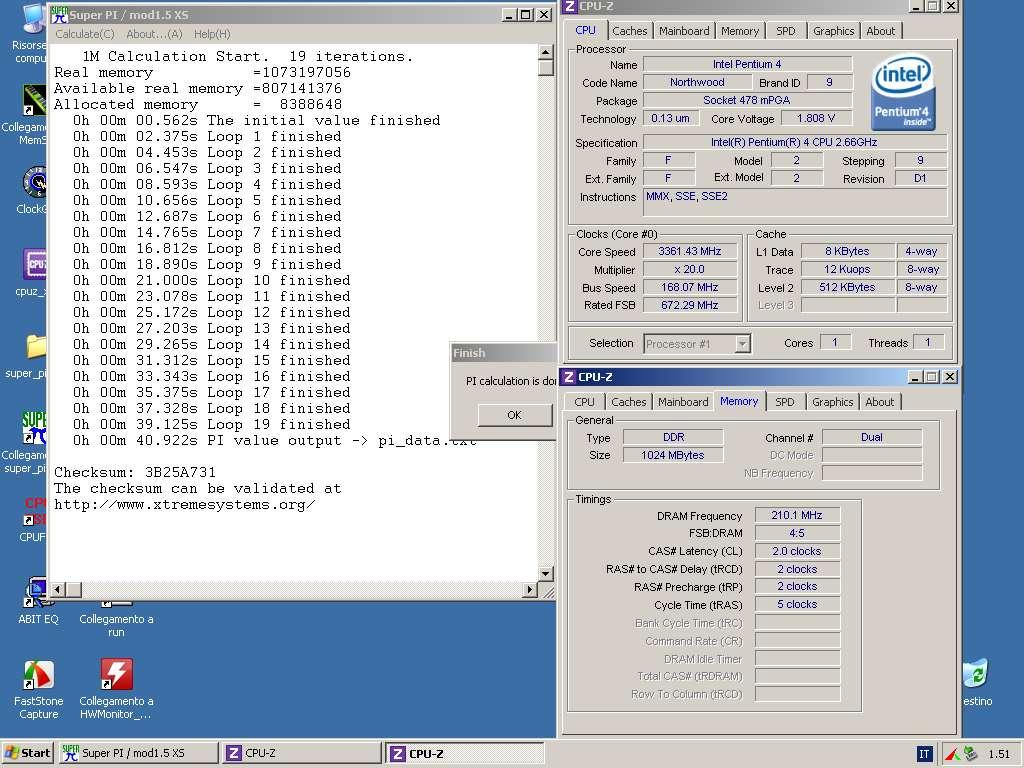Click the 'Loop 19 finished' line

pos(212,424)
